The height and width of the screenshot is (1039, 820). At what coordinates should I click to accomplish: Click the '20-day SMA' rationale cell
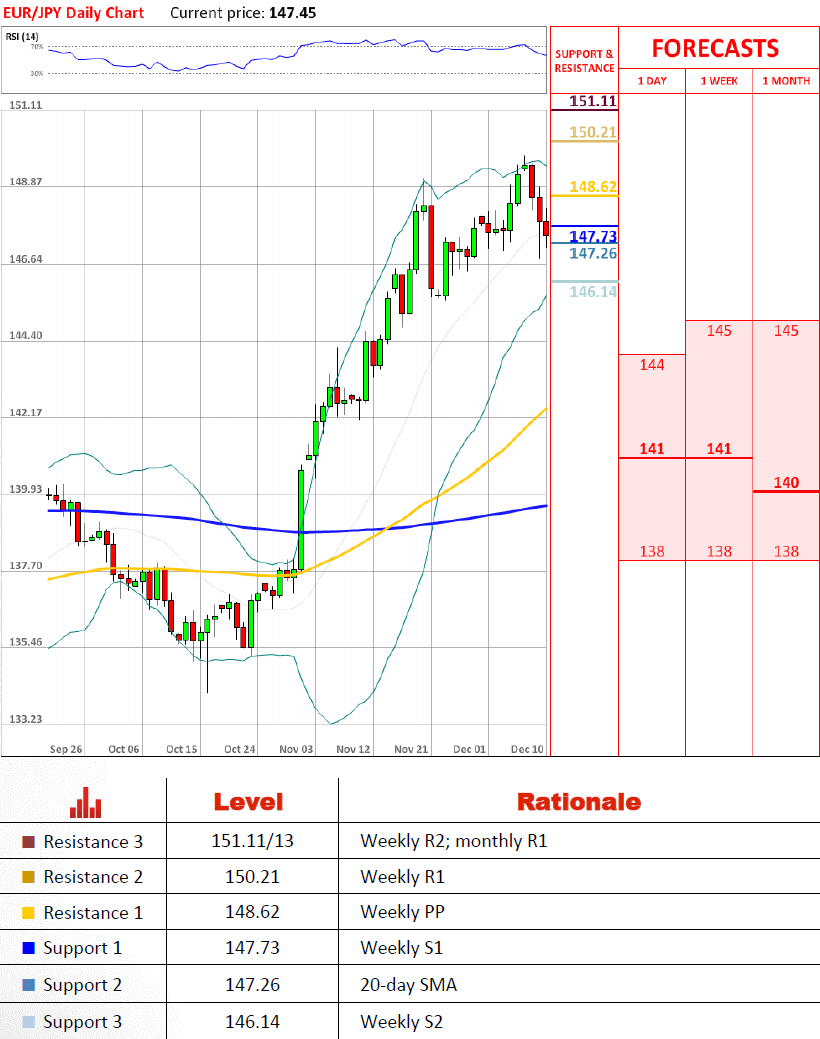(408, 985)
